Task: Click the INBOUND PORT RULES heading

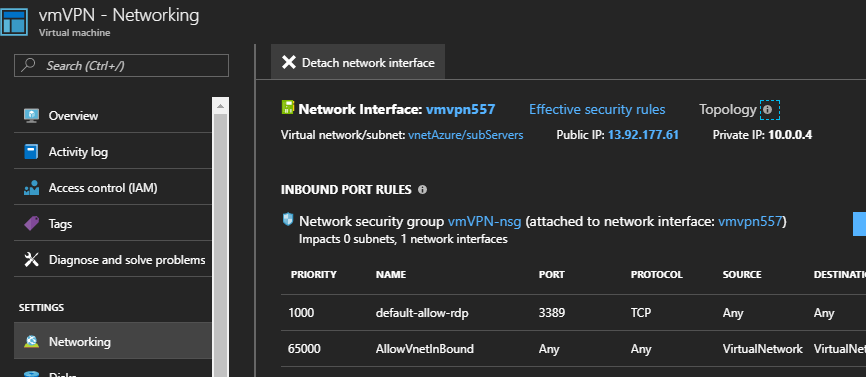Action: pyautogui.click(x=346, y=190)
